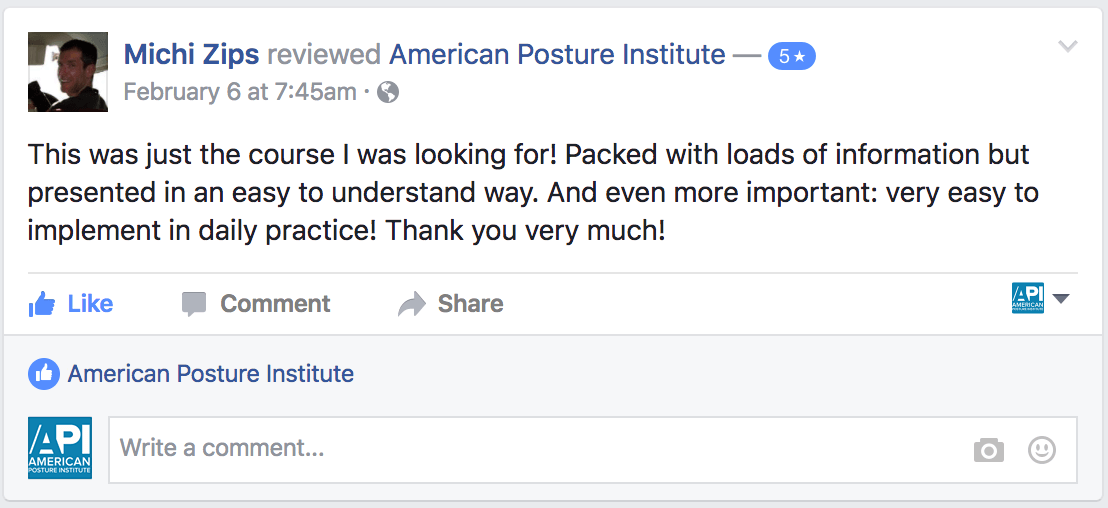Click the blue Like reaction circle icon
The image size is (1108, 508).
tap(43, 374)
